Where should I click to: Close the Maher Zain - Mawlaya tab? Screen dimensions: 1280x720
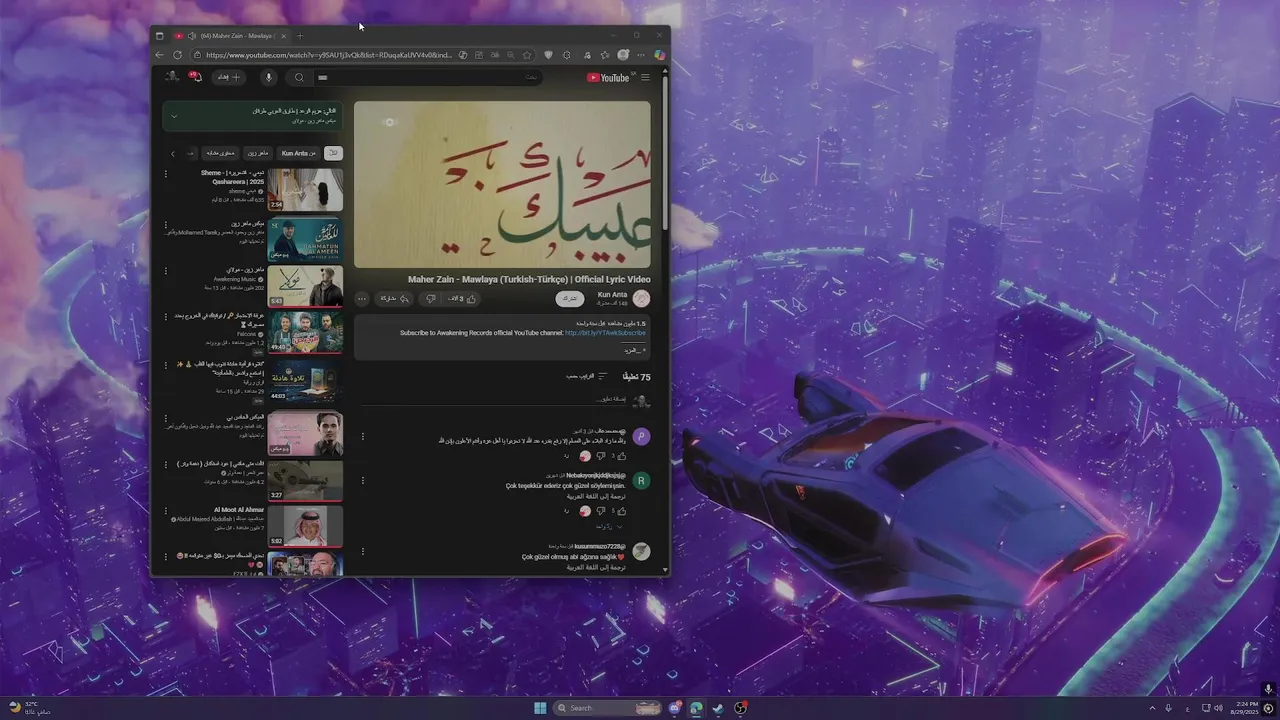pos(283,36)
